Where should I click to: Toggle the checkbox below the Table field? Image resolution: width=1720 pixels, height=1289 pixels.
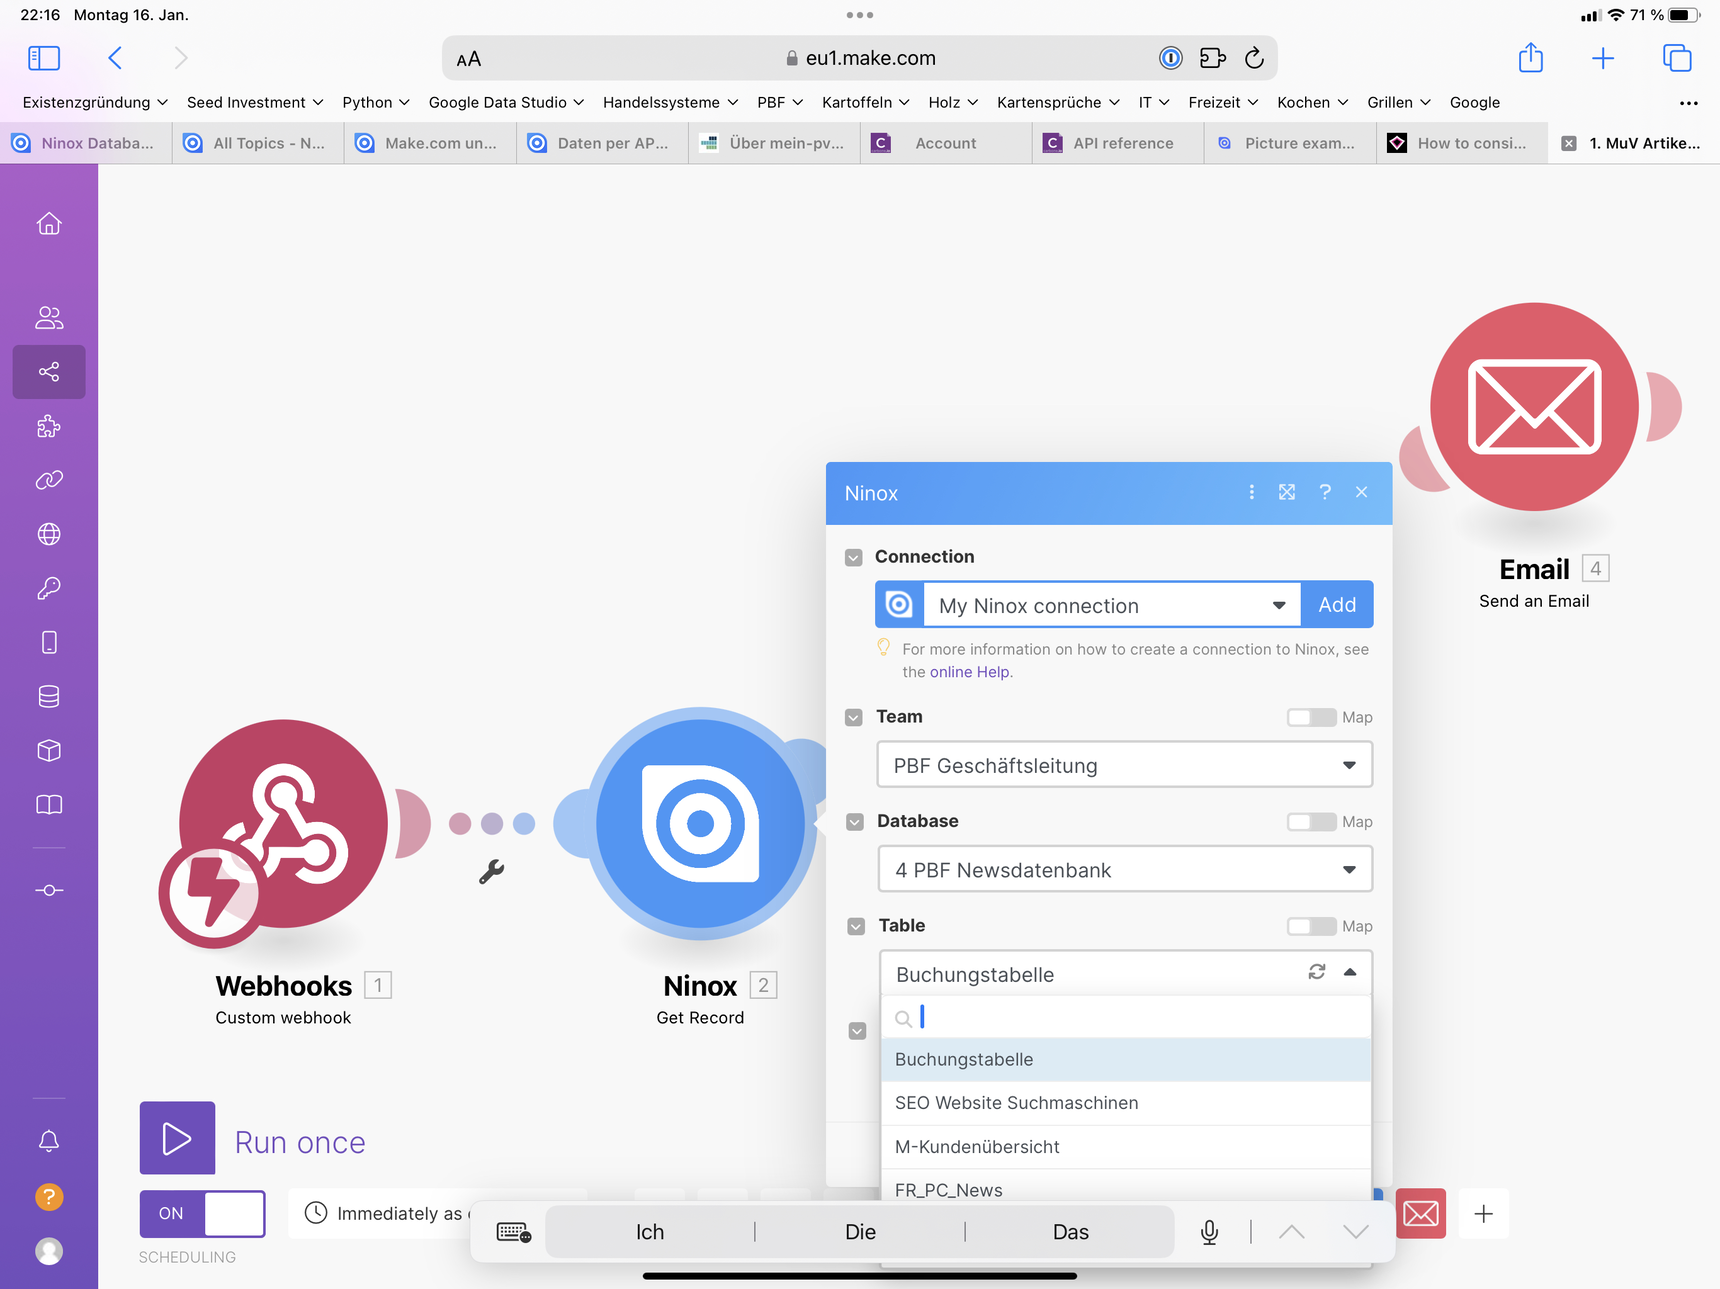(x=857, y=1031)
